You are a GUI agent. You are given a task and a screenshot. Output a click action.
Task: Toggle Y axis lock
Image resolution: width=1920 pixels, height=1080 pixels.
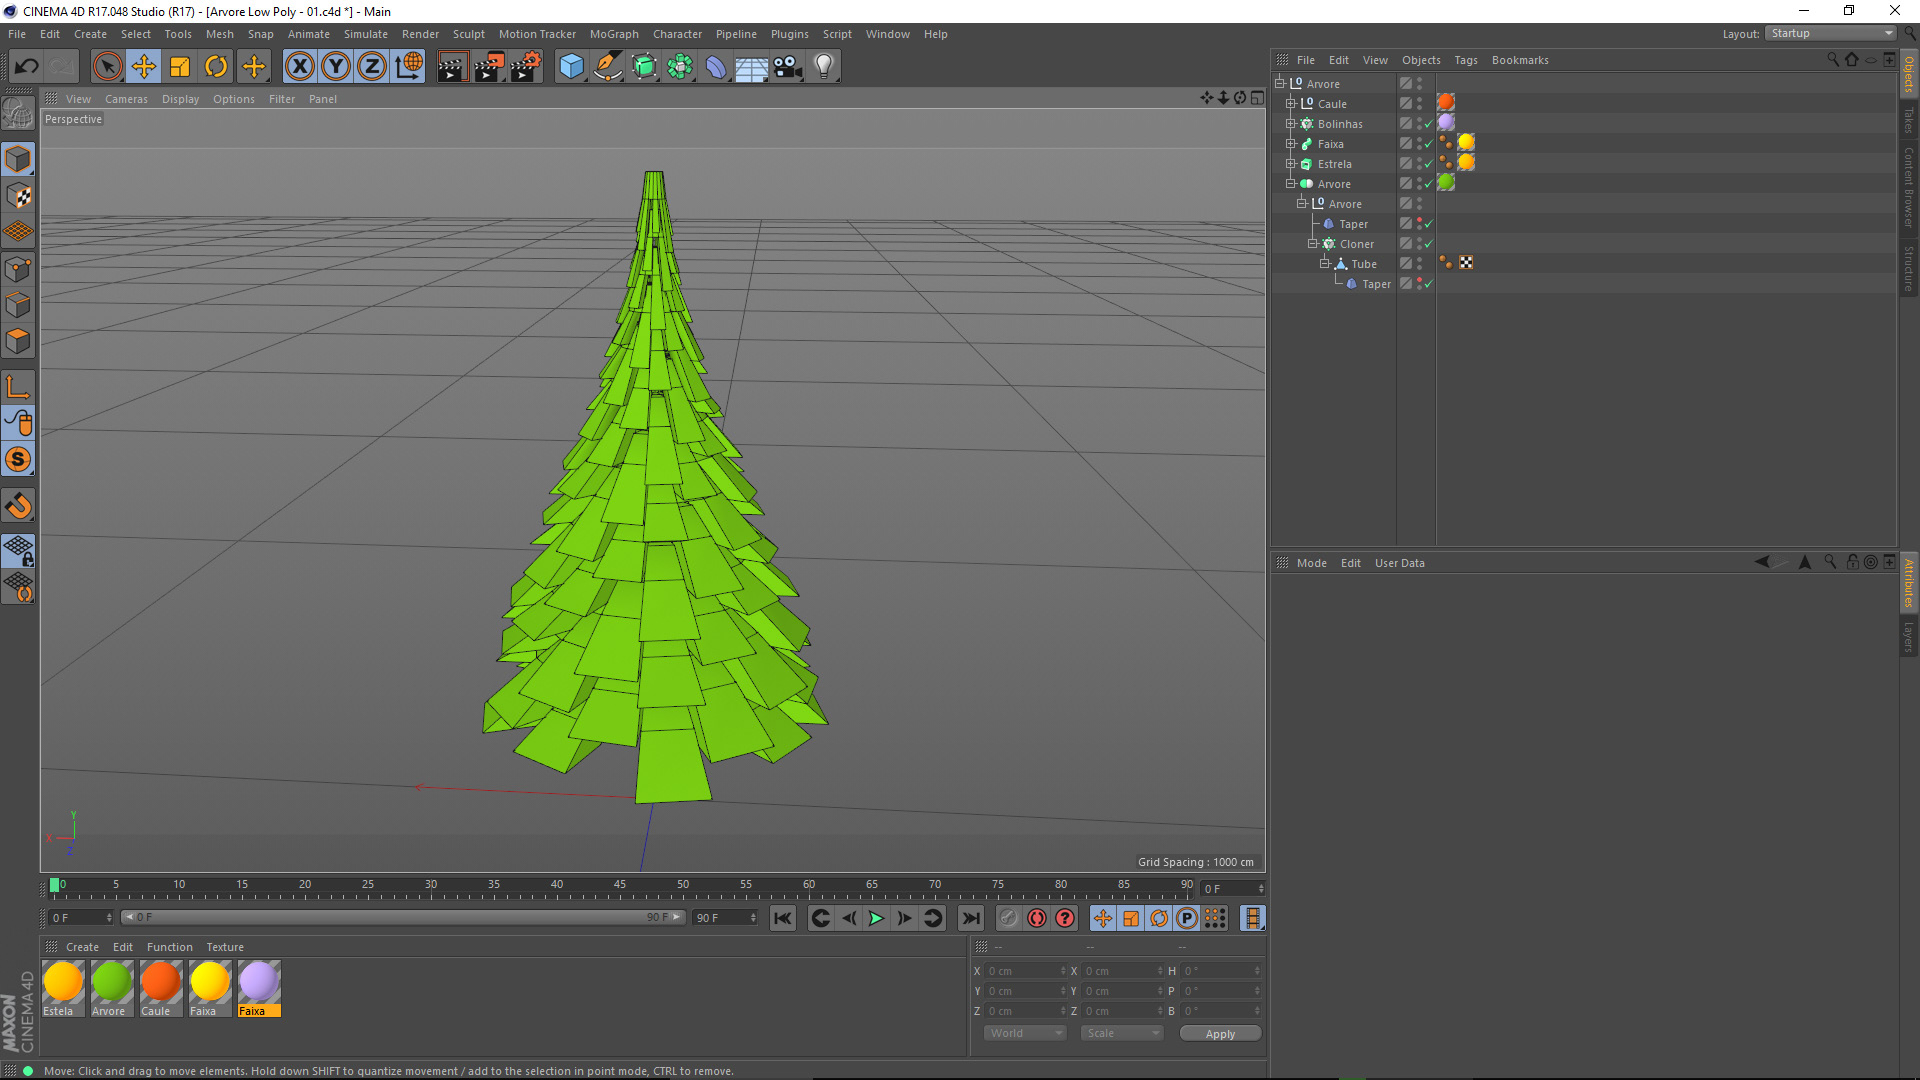(336, 67)
